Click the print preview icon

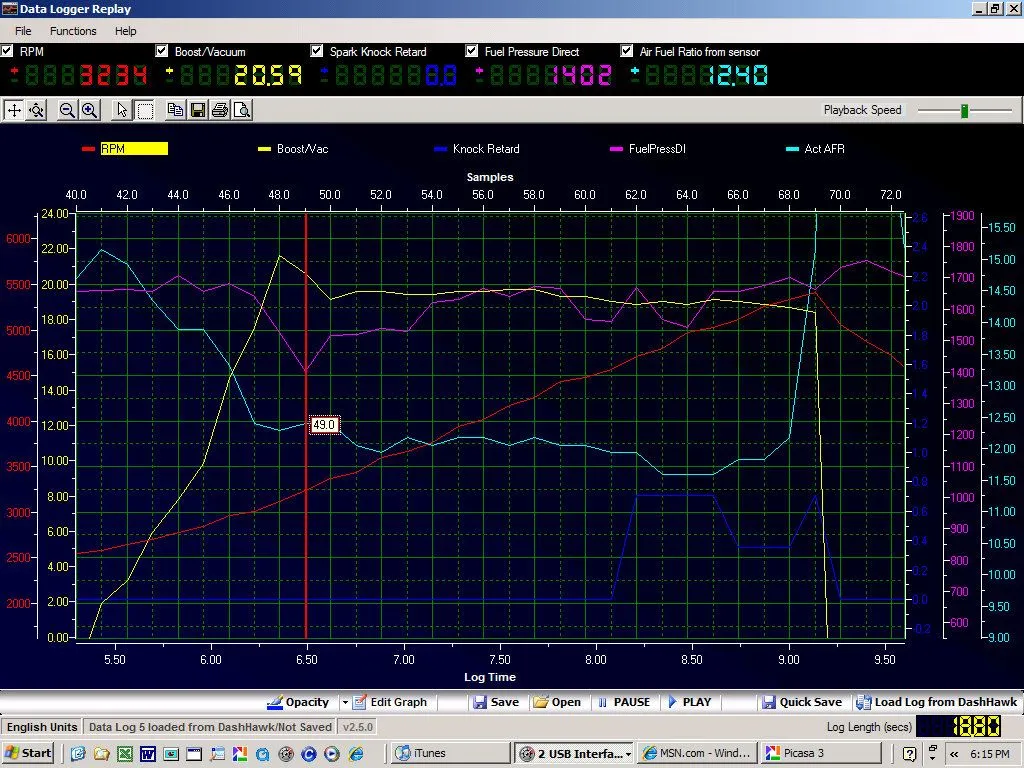pos(241,110)
